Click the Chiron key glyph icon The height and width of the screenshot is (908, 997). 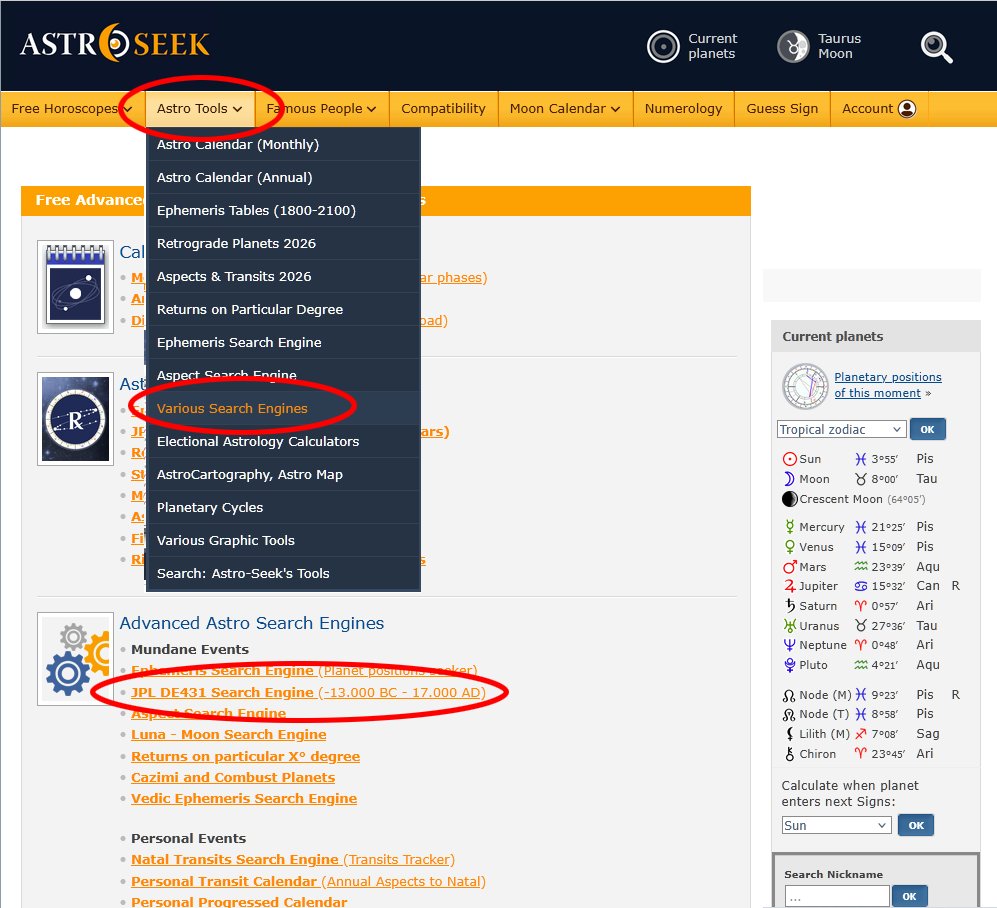click(790, 754)
